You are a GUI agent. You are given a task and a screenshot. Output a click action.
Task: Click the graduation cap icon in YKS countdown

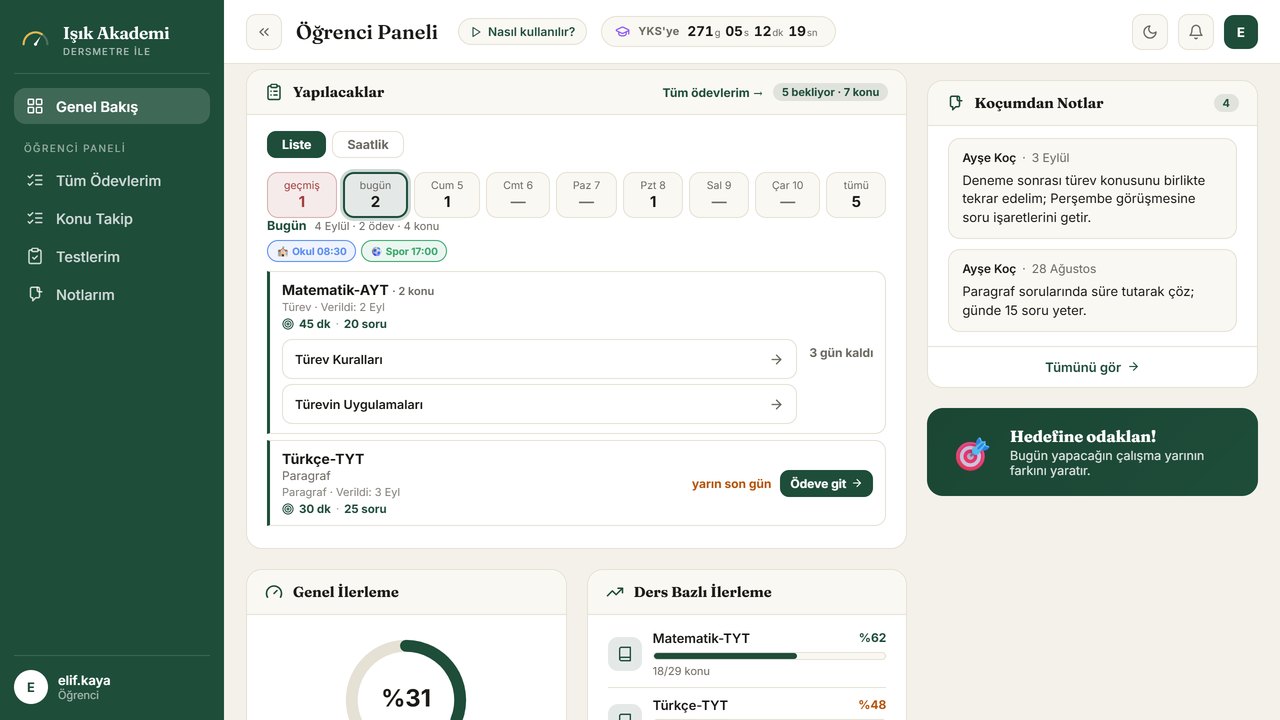point(623,32)
